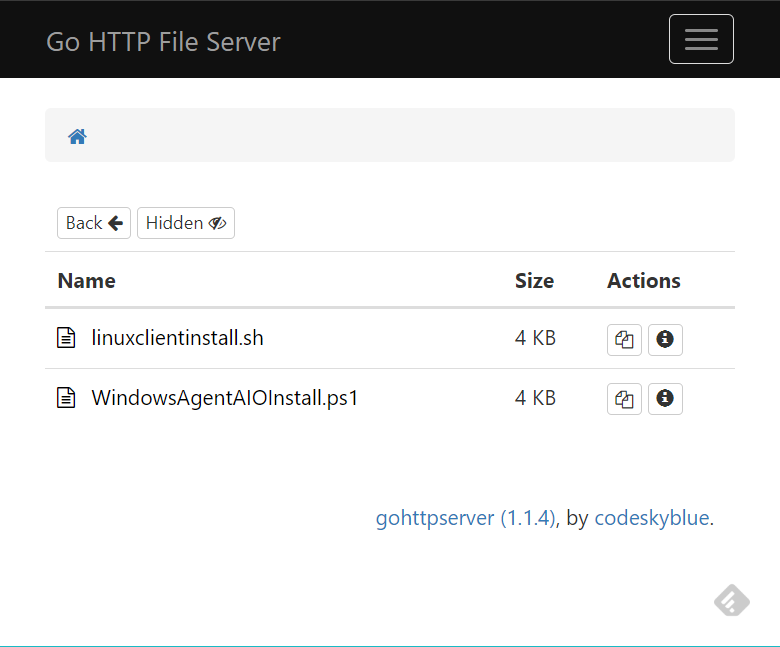The width and height of the screenshot is (780, 647).
Task: Visit the codeskyblue author link
Action: click(651, 518)
